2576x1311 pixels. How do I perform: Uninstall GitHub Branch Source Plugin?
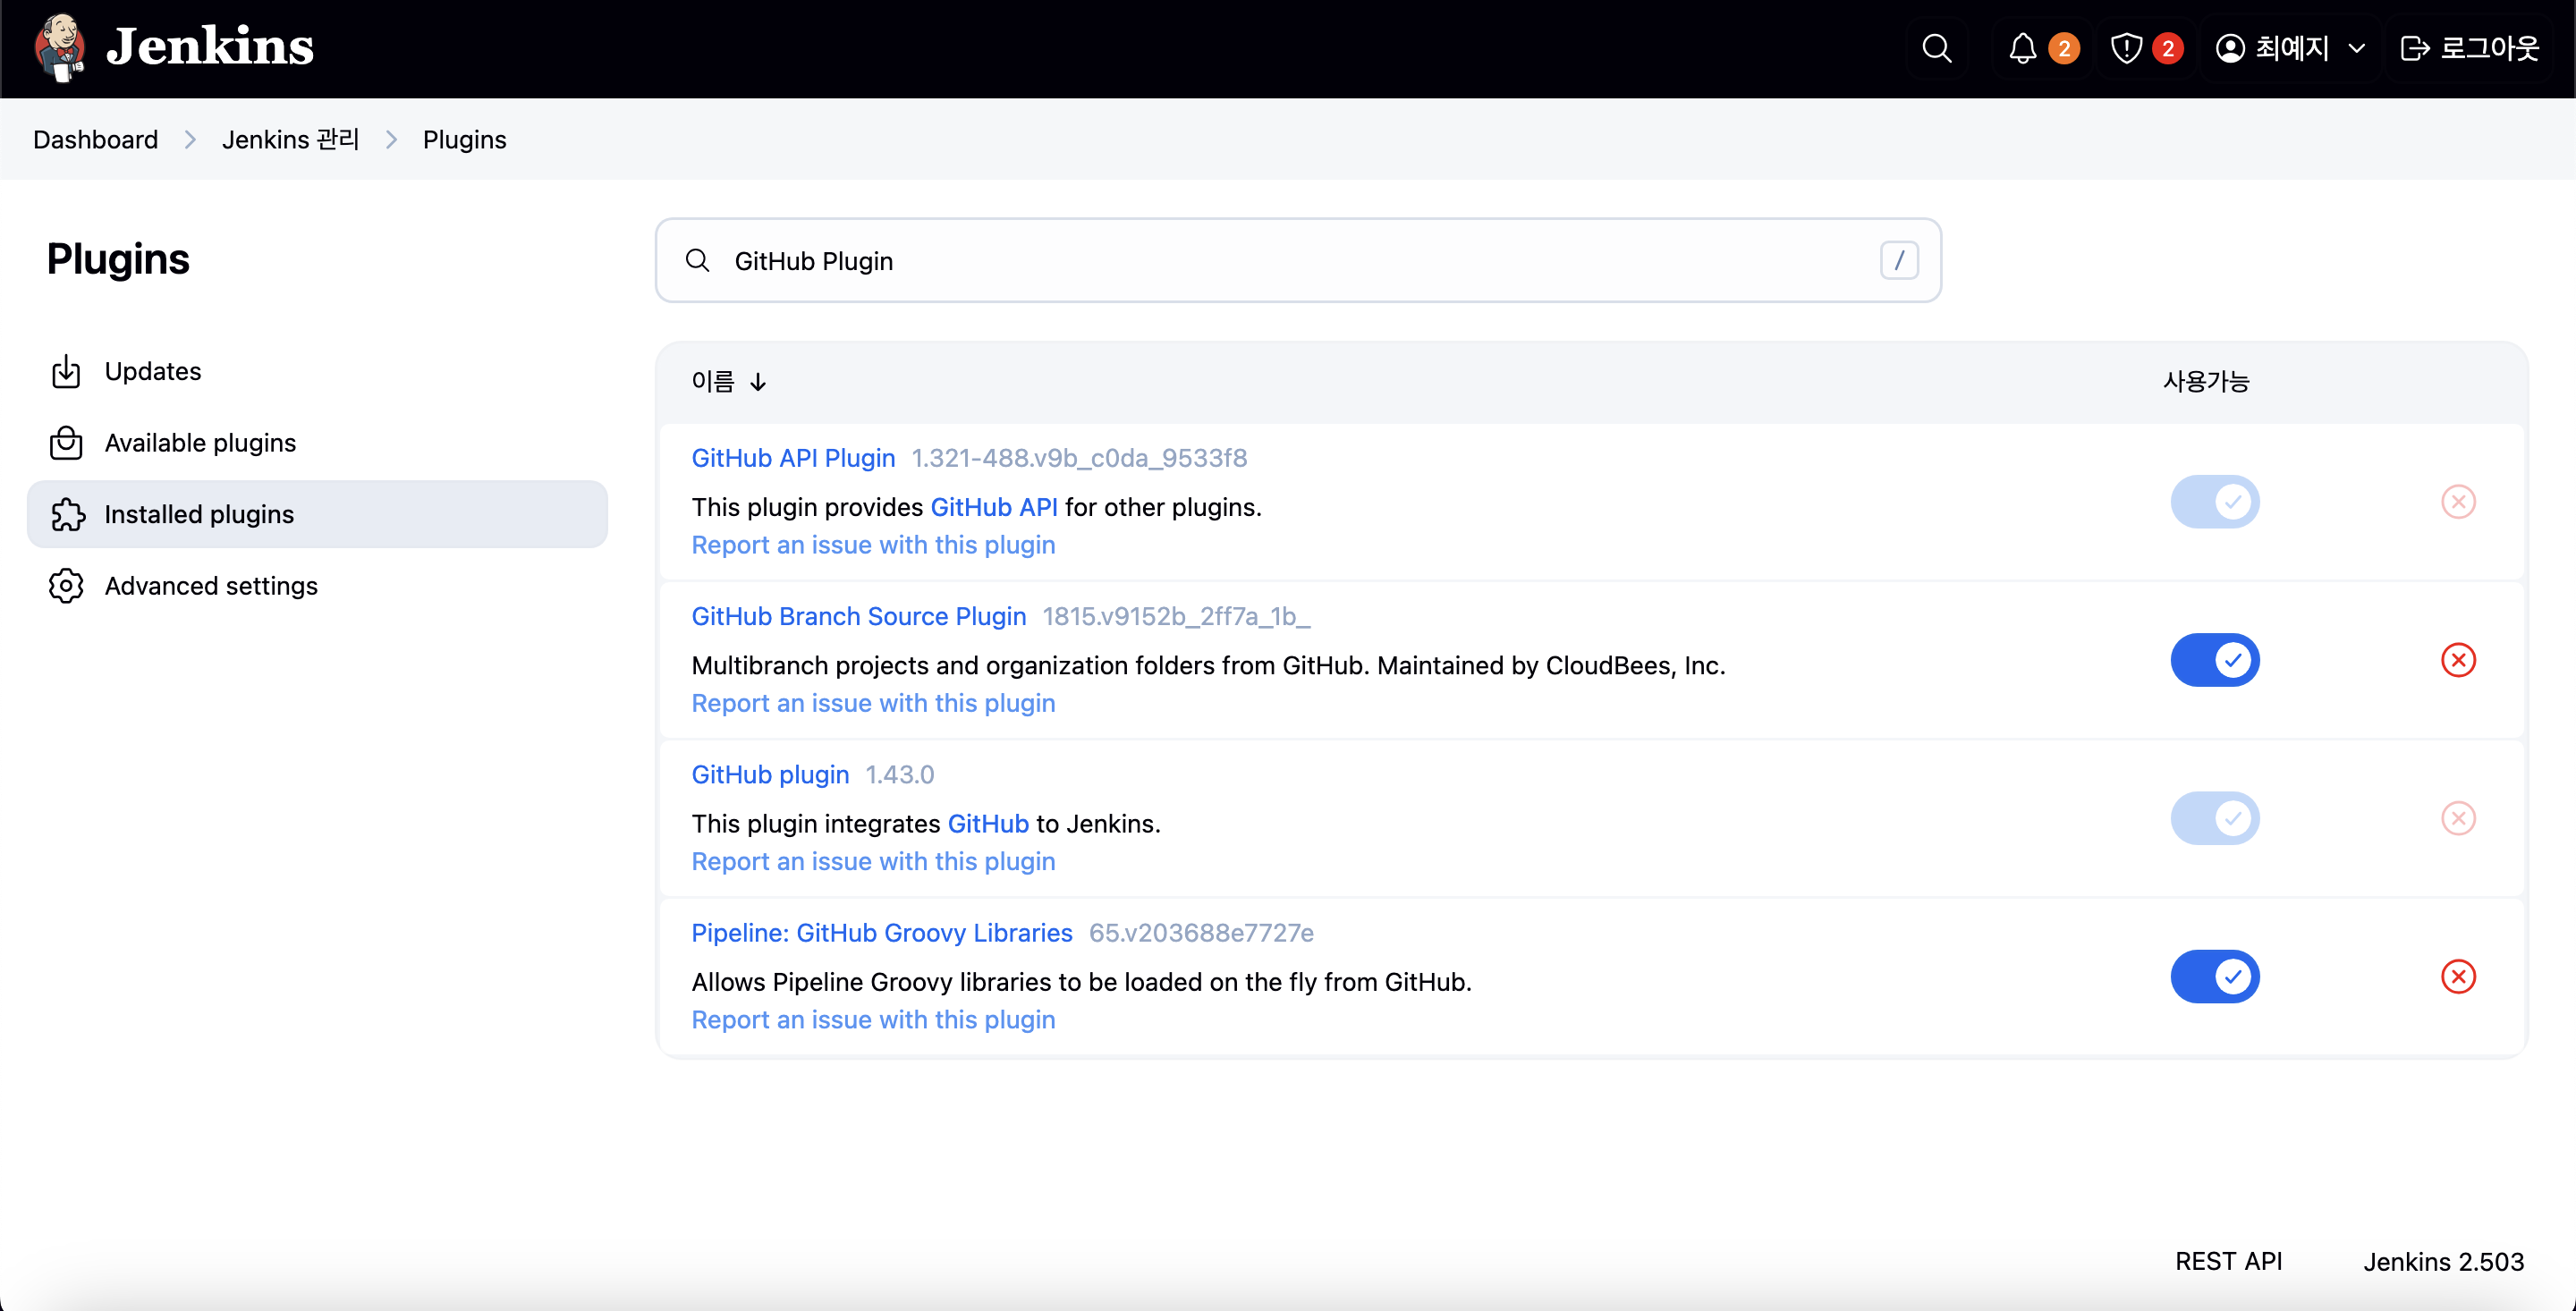(2458, 659)
